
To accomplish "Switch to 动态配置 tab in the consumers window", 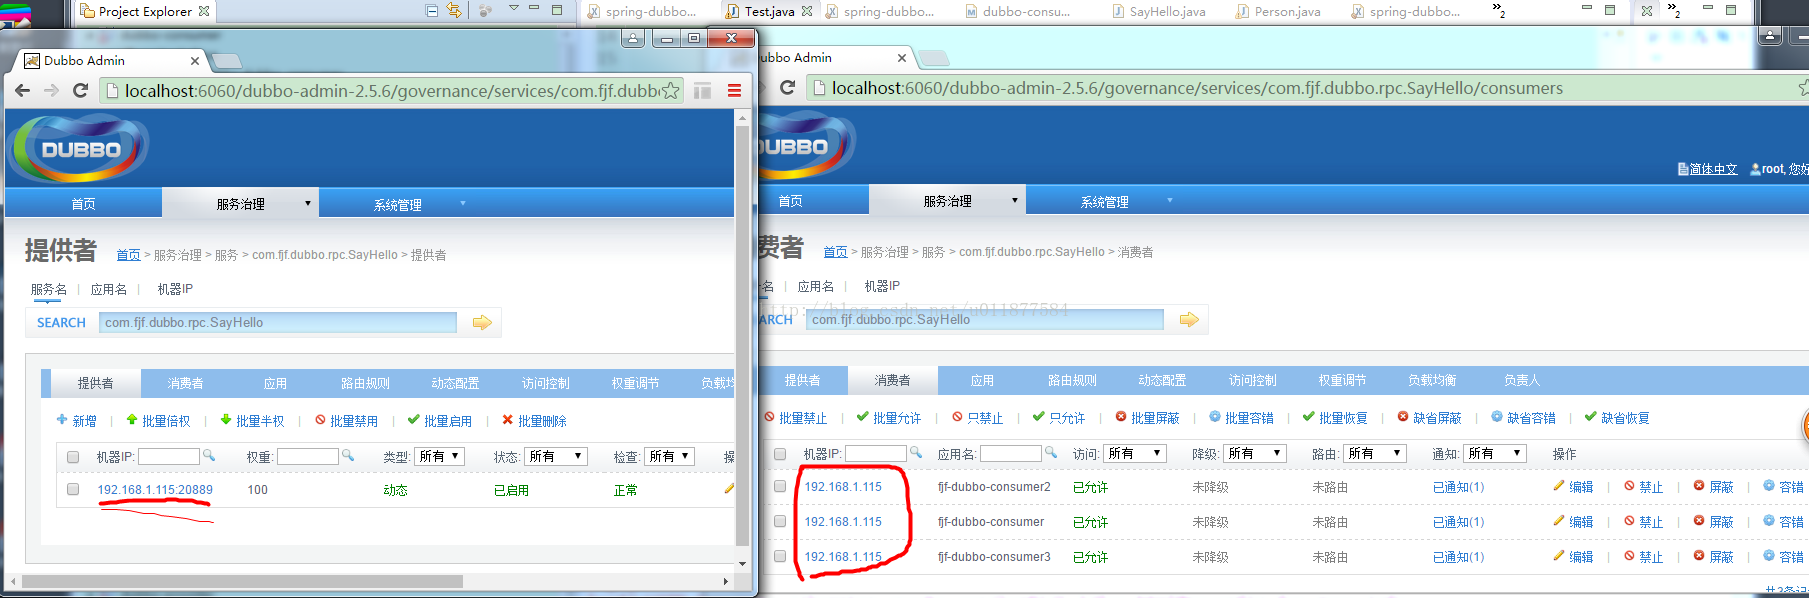I will click(1162, 380).
